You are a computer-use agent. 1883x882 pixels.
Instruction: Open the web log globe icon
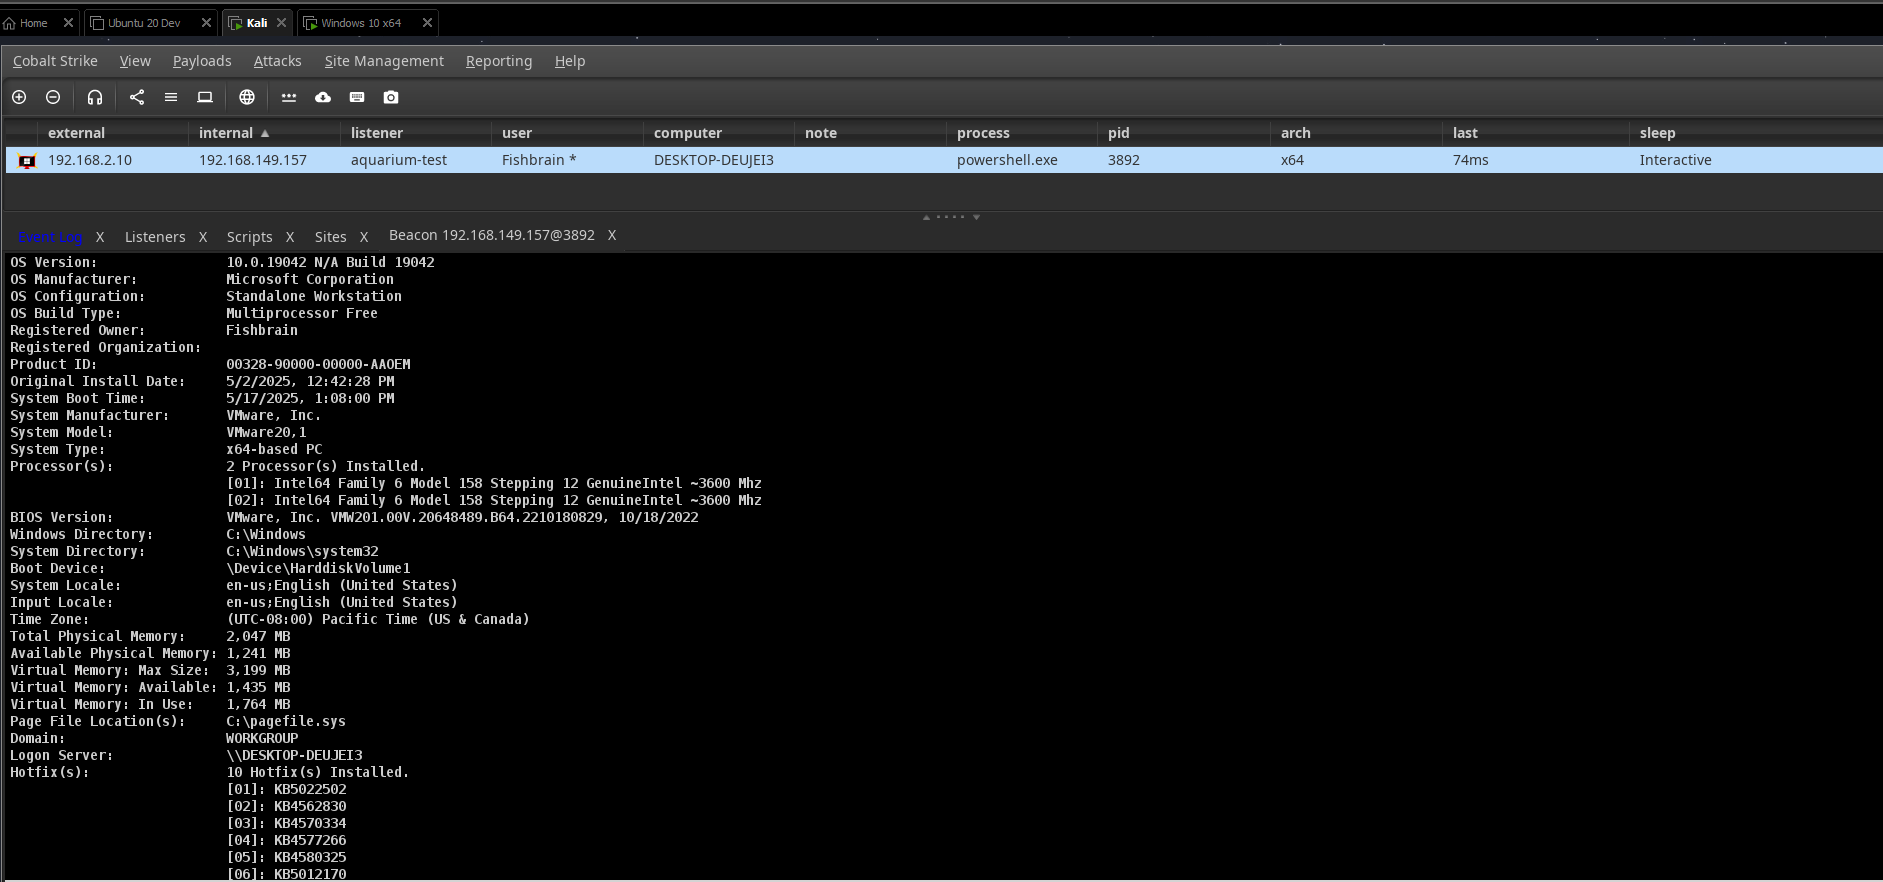pyautogui.click(x=247, y=97)
